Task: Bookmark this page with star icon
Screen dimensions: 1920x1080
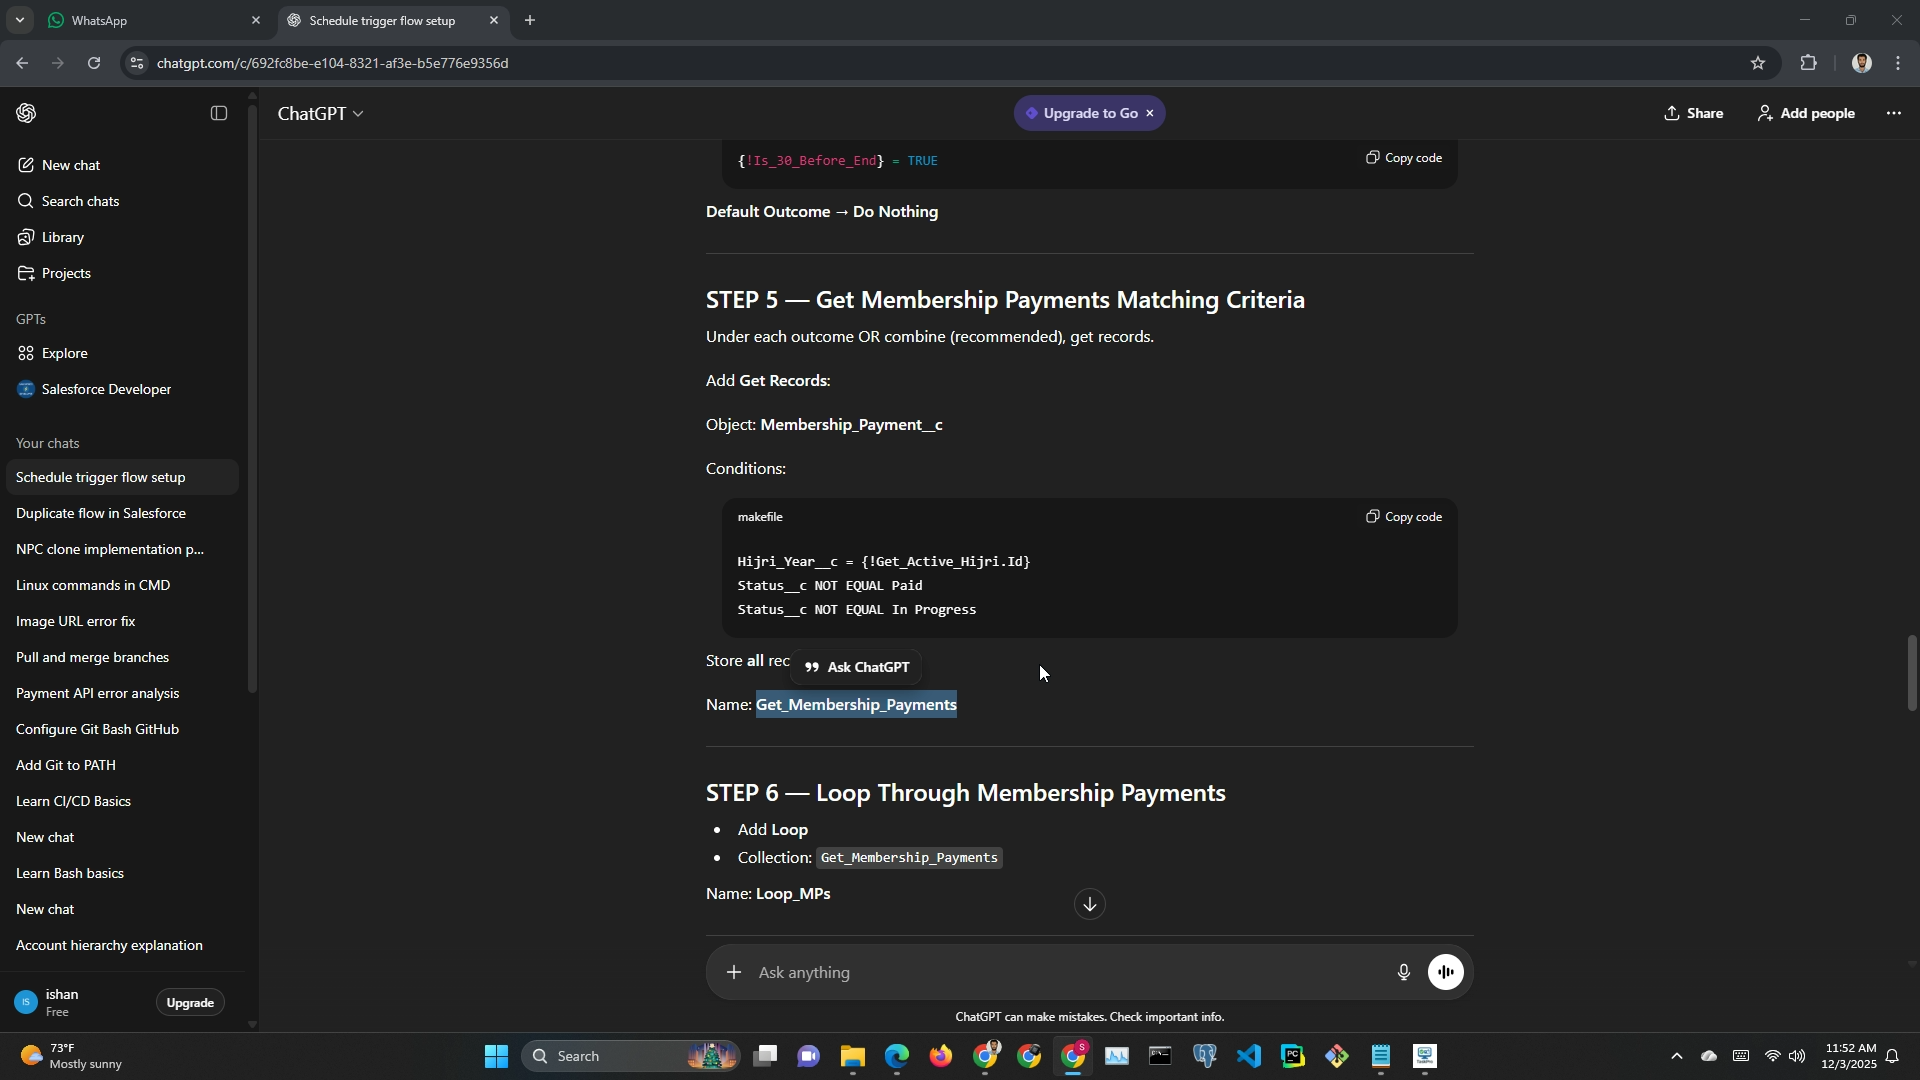Action: (x=1758, y=63)
